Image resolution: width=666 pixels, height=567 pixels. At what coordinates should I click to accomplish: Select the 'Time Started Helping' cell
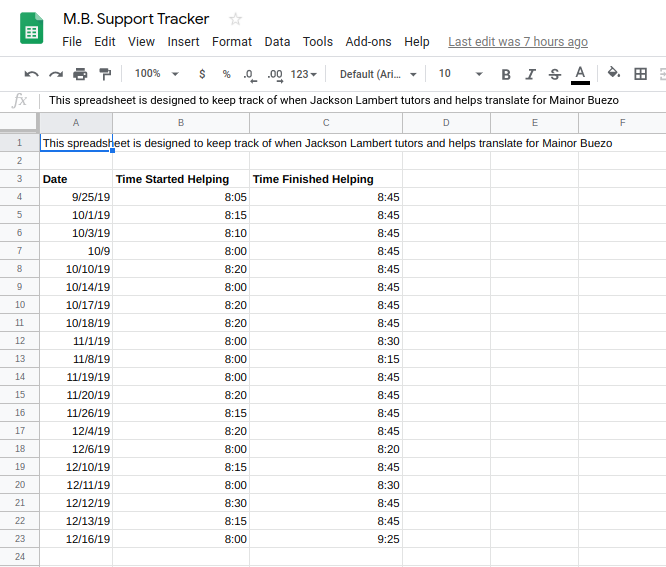pos(181,179)
